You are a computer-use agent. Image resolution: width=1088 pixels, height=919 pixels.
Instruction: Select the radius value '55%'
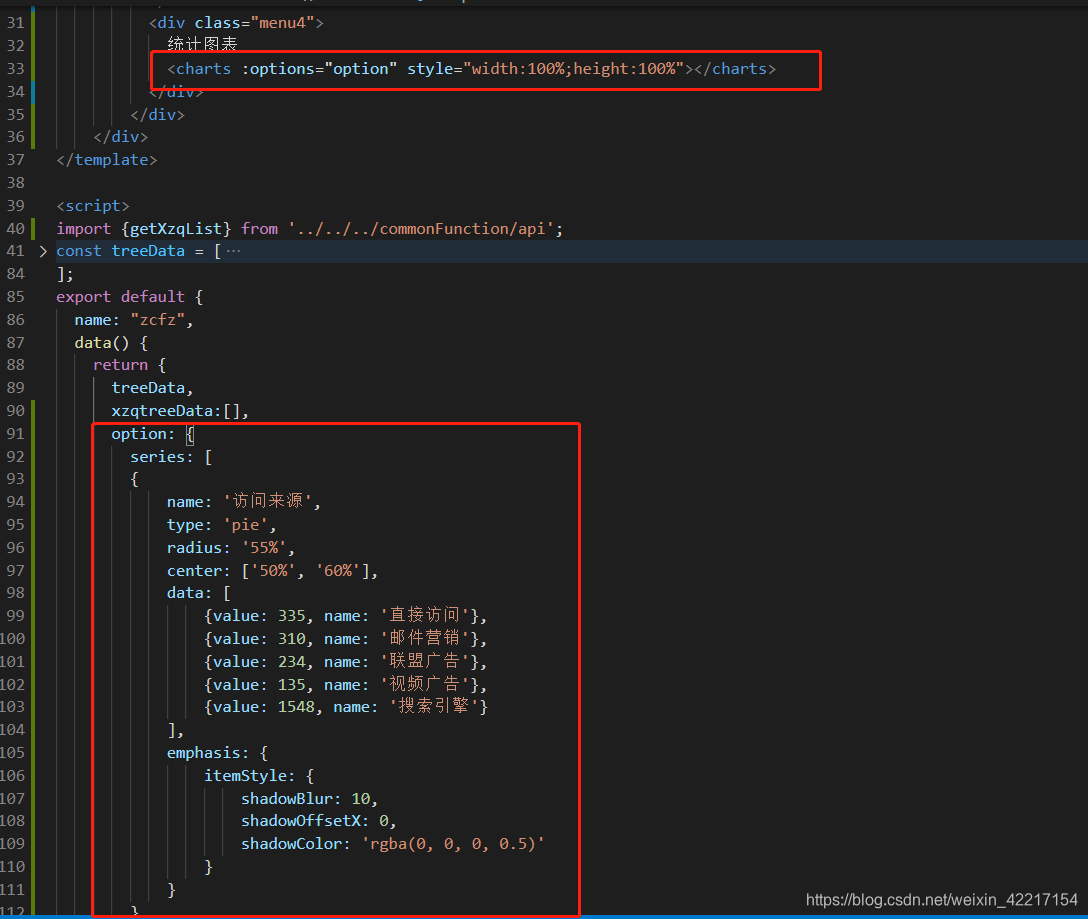(x=263, y=547)
